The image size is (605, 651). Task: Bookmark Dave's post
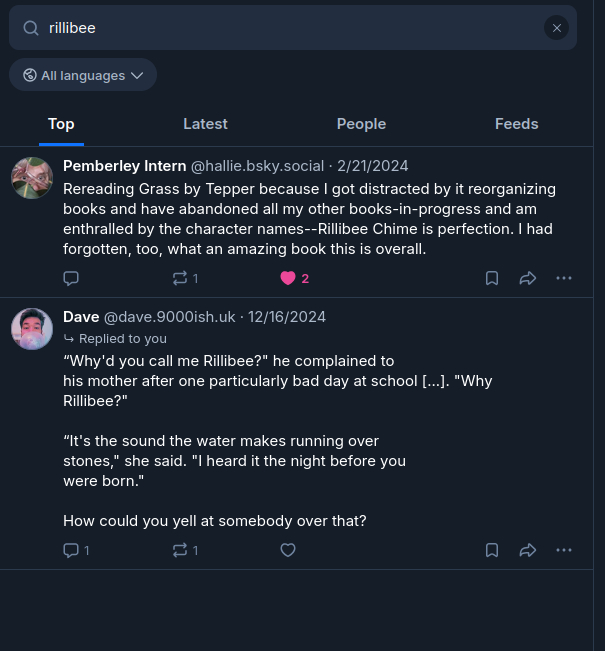[x=492, y=550]
